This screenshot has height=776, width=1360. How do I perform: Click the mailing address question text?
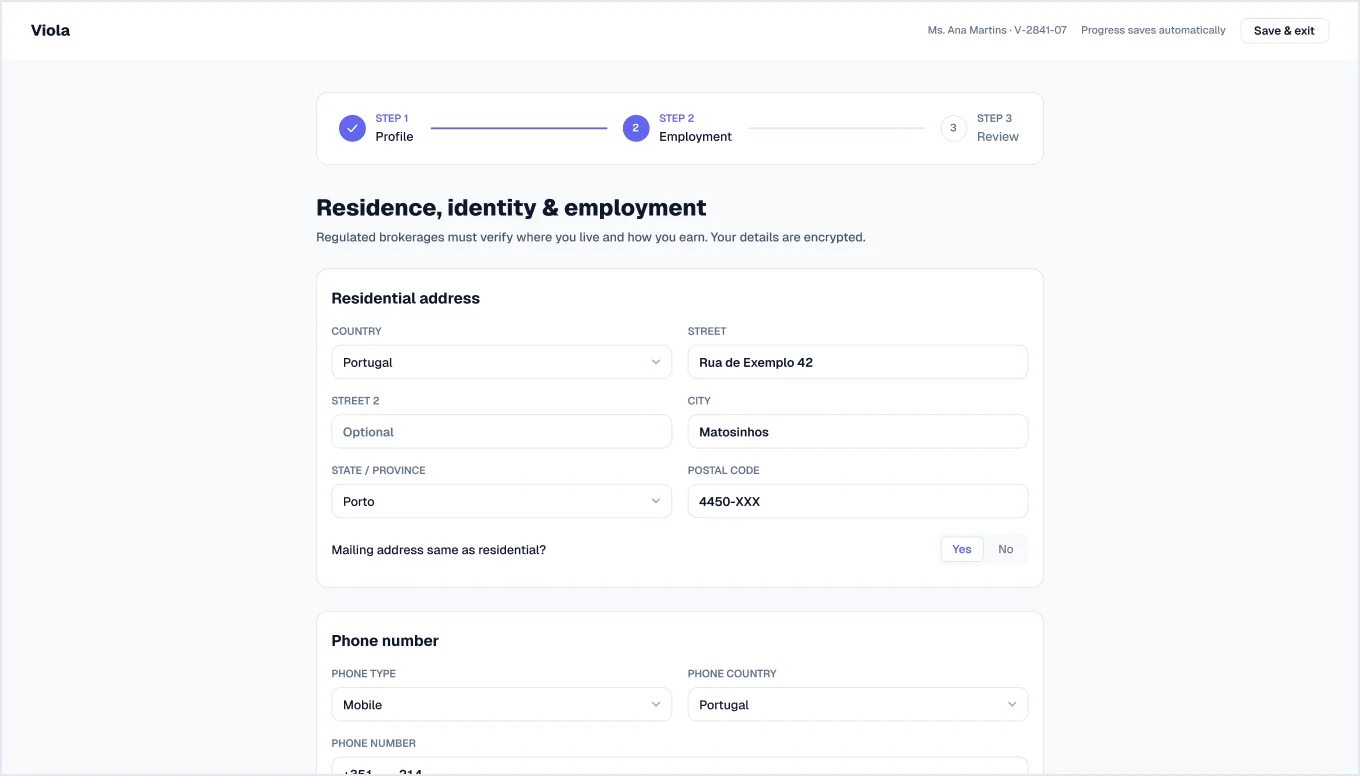pyautogui.click(x=438, y=550)
